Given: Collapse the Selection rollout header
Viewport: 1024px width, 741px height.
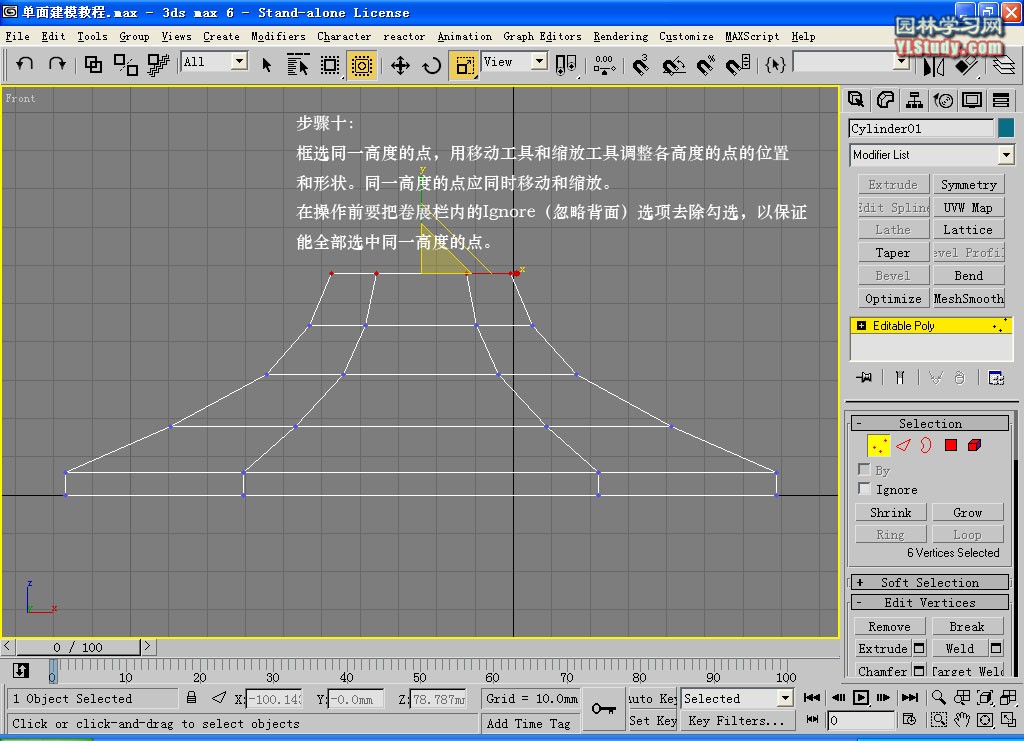Looking at the screenshot, I should [x=930, y=423].
